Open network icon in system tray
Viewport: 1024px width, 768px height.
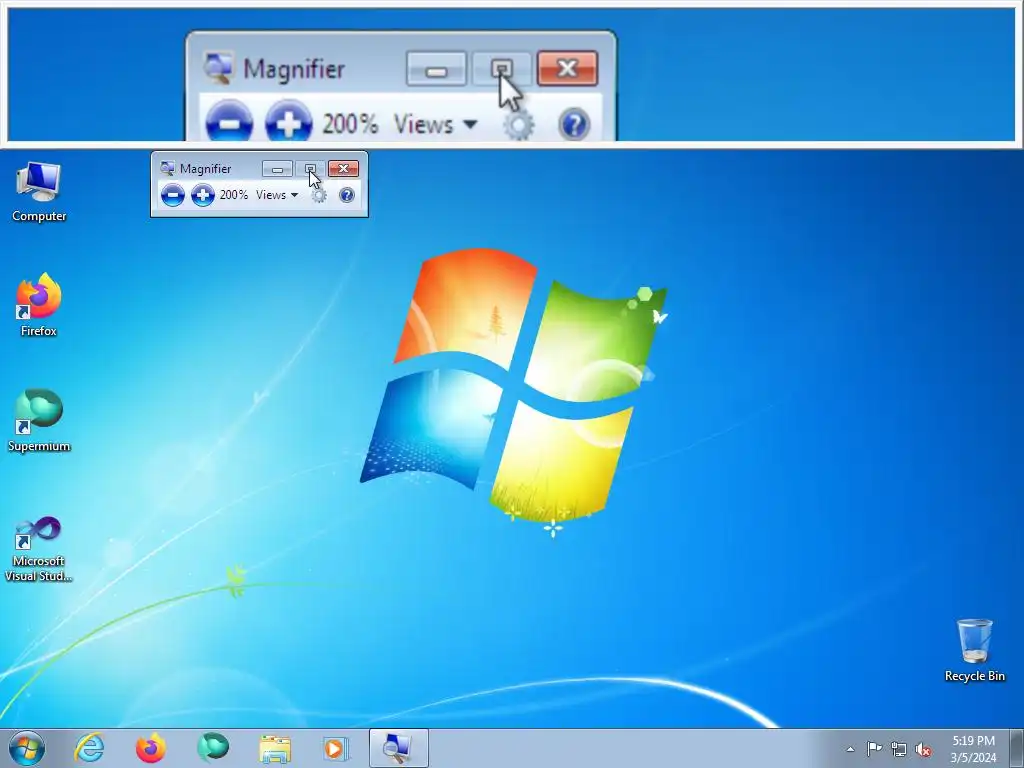coord(899,749)
